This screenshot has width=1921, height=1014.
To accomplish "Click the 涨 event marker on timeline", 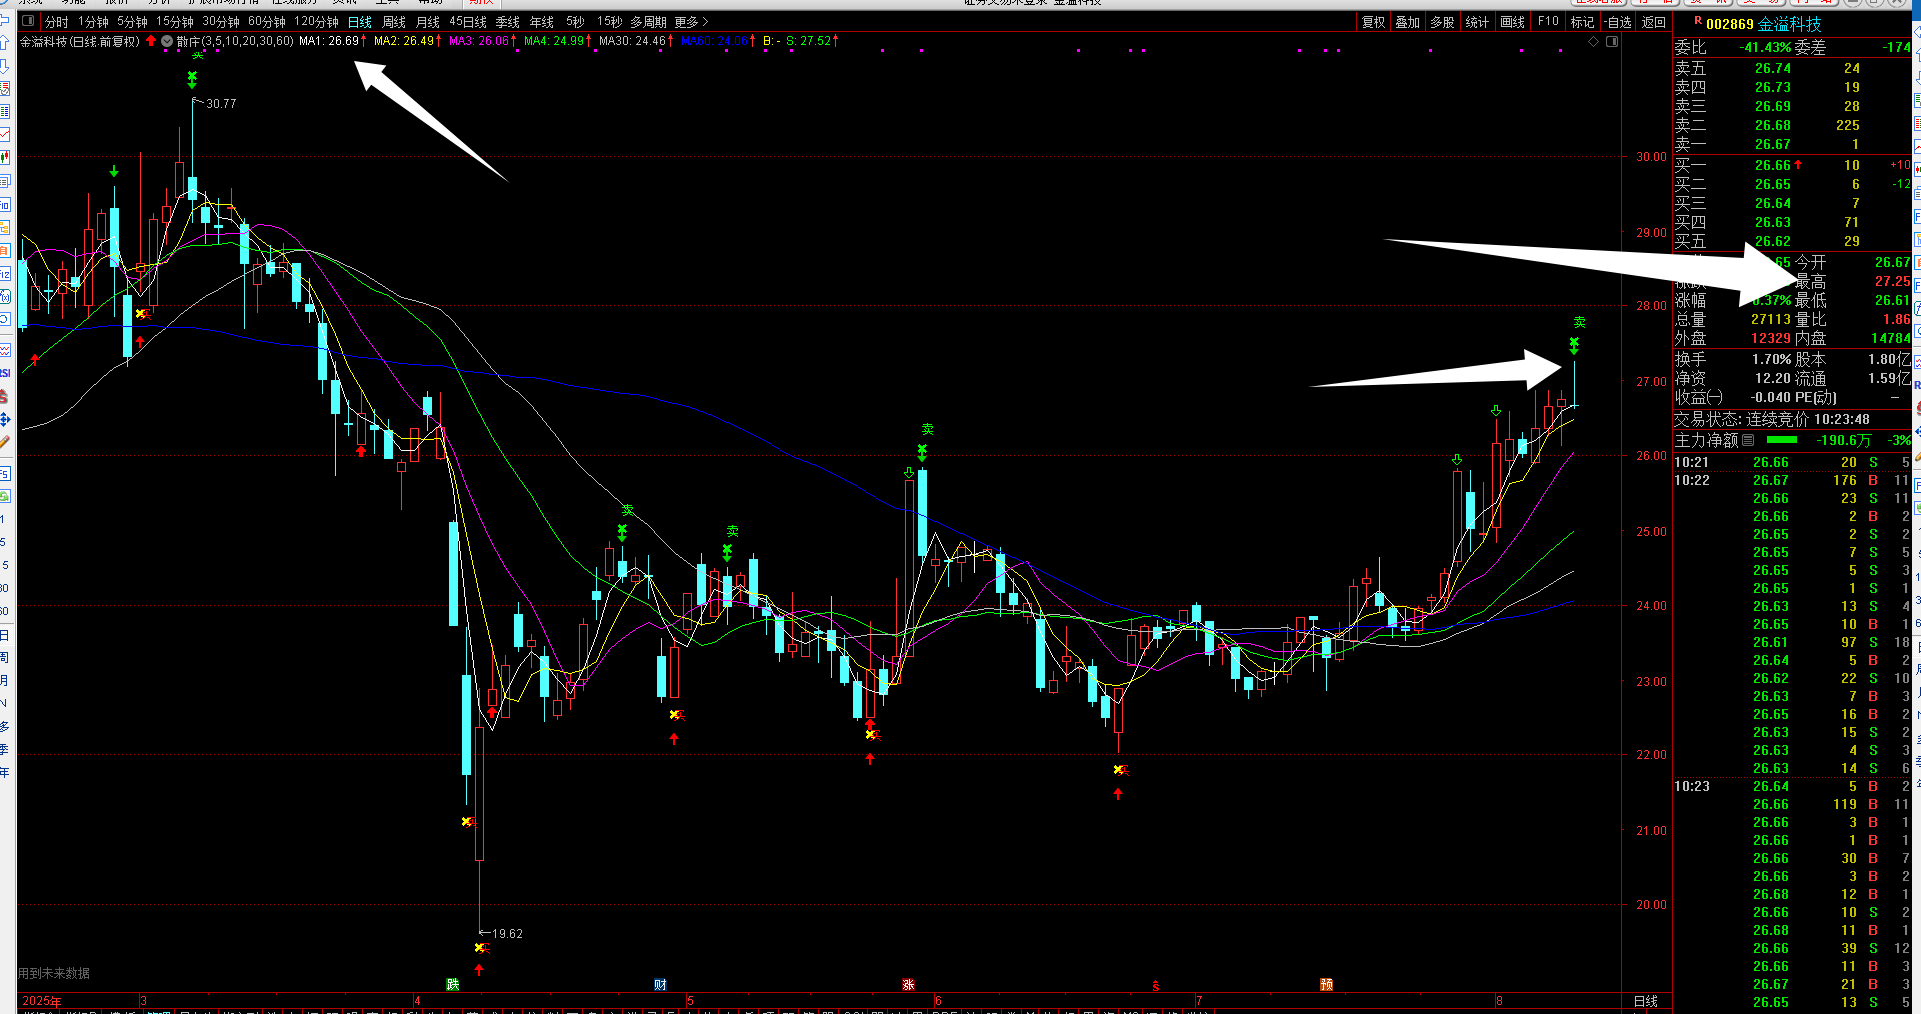I will click(908, 985).
